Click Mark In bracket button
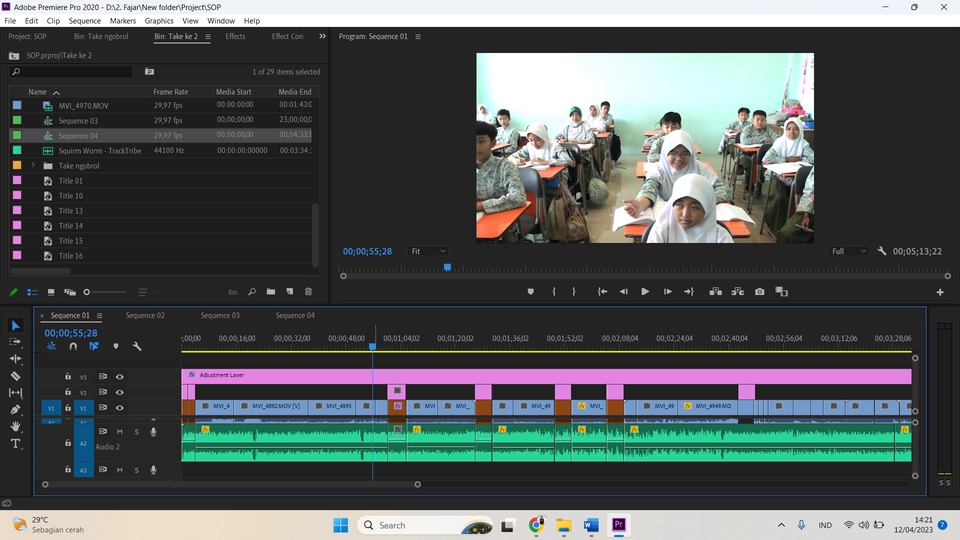 pyautogui.click(x=554, y=292)
